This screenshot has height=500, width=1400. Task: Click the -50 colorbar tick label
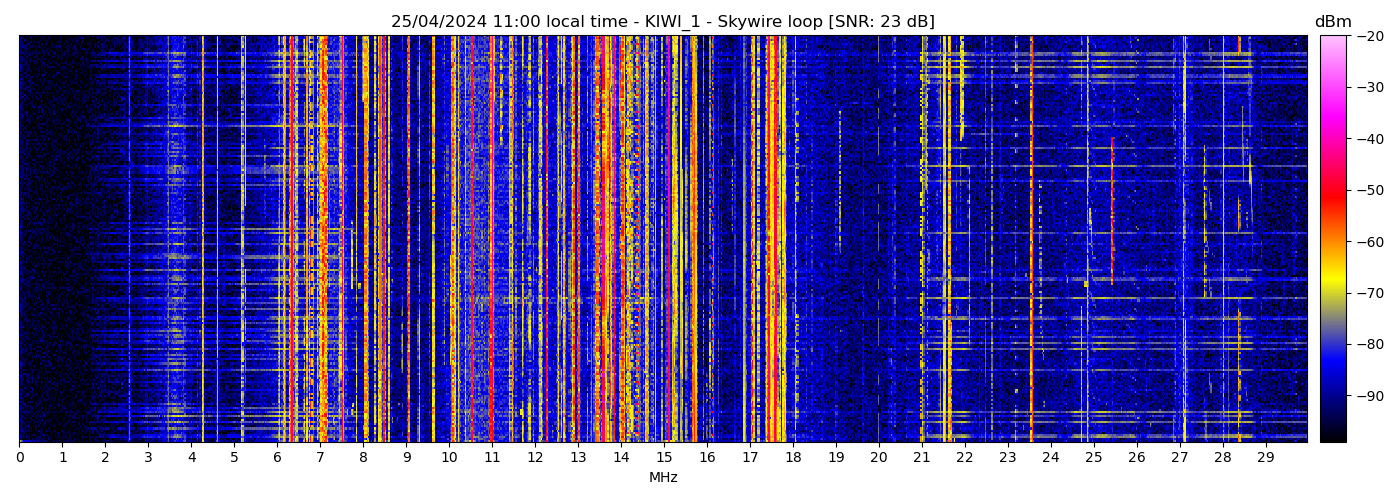tap(1370, 190)
